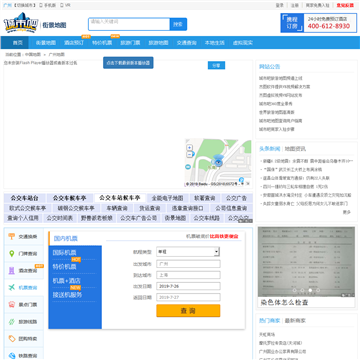The height and width of the screenshot is (360, 360).
Task: Click the blue 搜索 search button
Action: point(178,24)
